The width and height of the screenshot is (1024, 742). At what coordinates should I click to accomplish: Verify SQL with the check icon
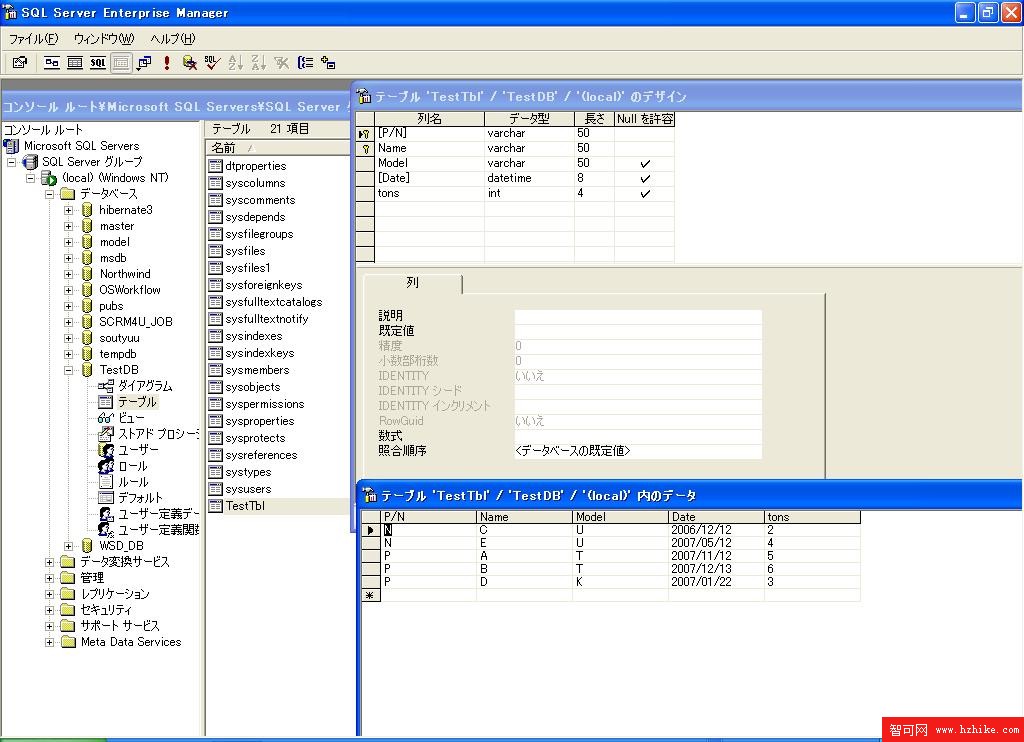point(212,63)
